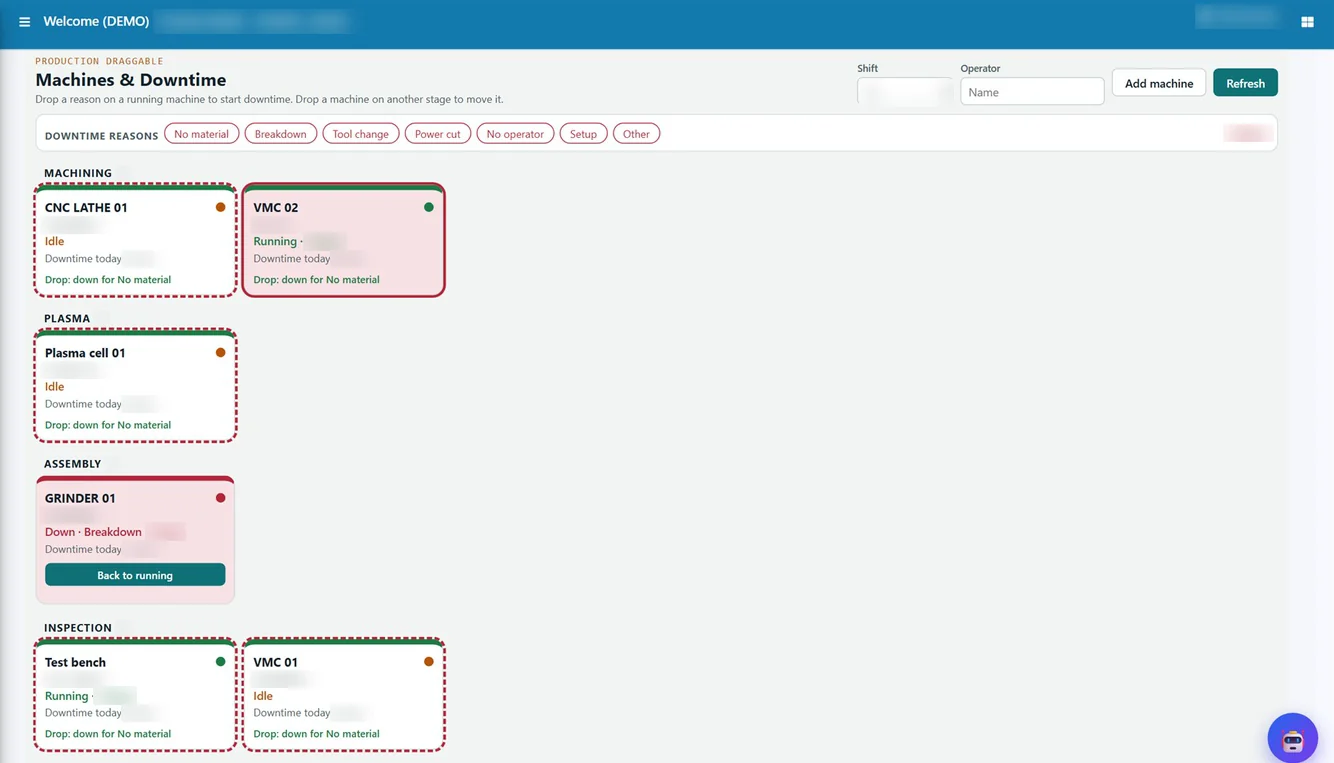
Task: Click the ASSEMBLY stage heading
Action: click(x=73, y=464)
